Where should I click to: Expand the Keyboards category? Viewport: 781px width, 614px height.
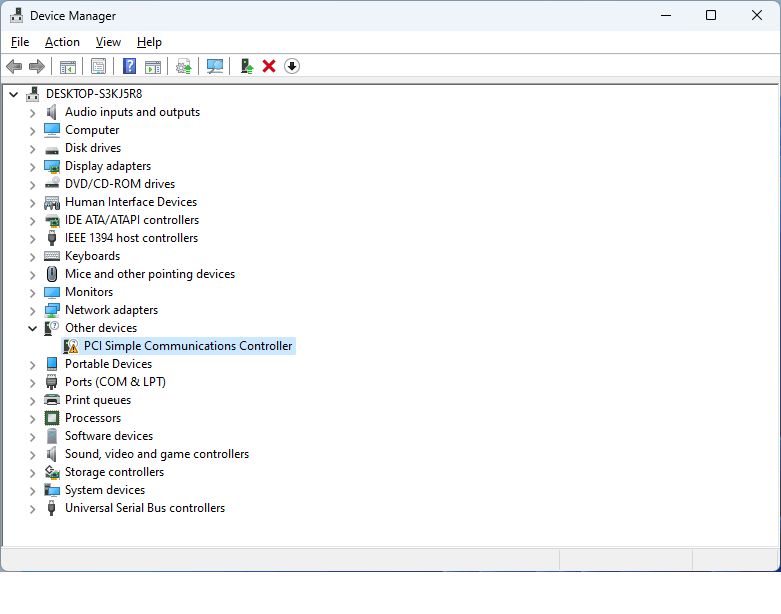(x=32, y=256)
